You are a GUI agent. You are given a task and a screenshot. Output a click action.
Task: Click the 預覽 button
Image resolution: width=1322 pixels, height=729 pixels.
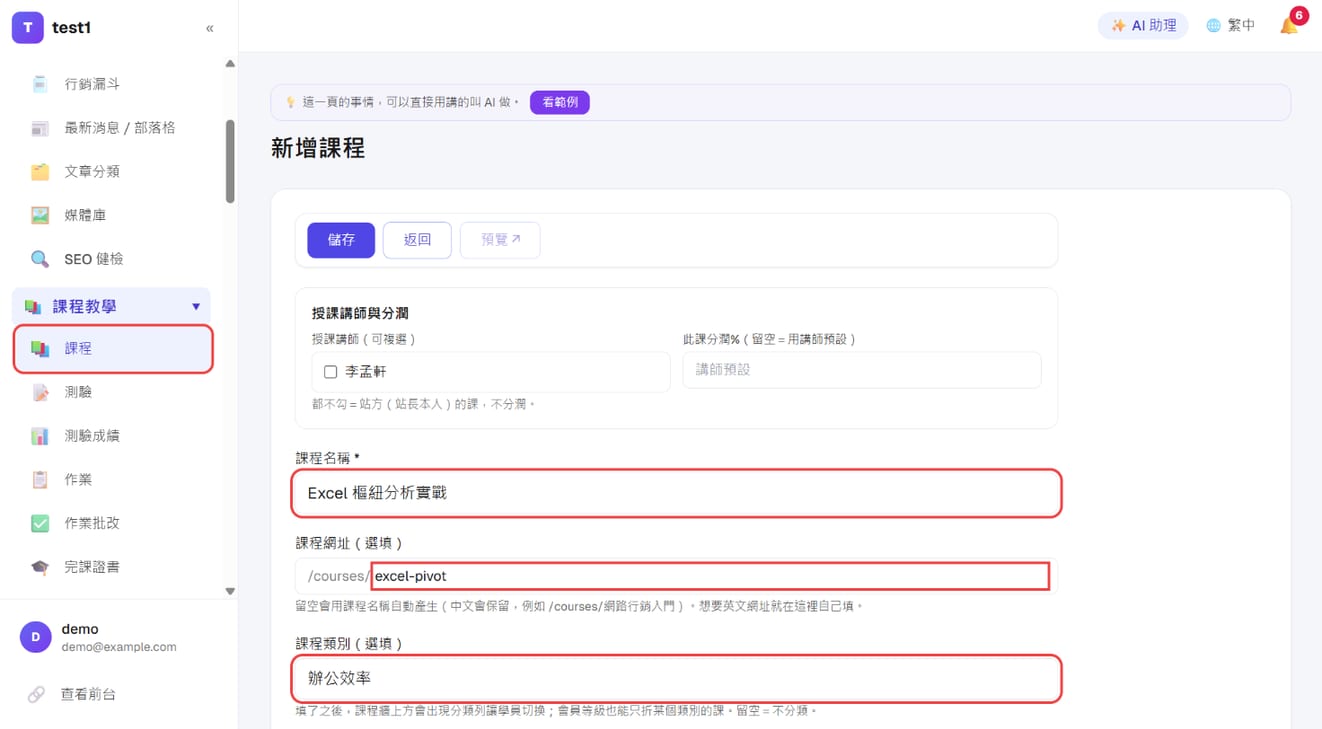[500, 240]
